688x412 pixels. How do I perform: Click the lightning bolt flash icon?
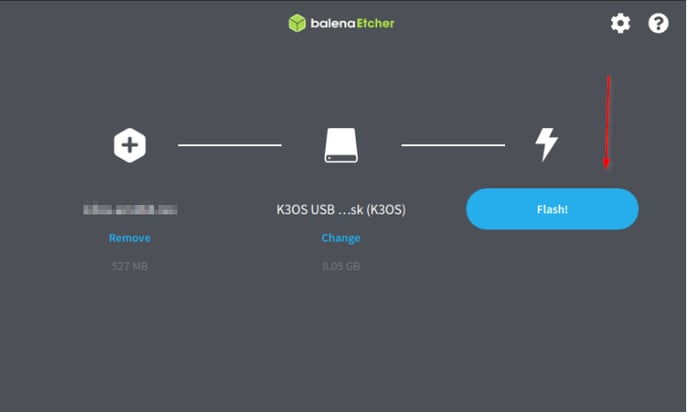pyautogui.click(x=546, y=144)
